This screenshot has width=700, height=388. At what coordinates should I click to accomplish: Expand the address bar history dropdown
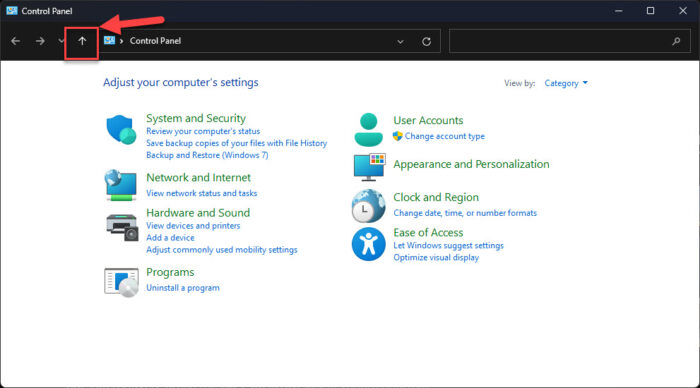[x=400, y=42]
